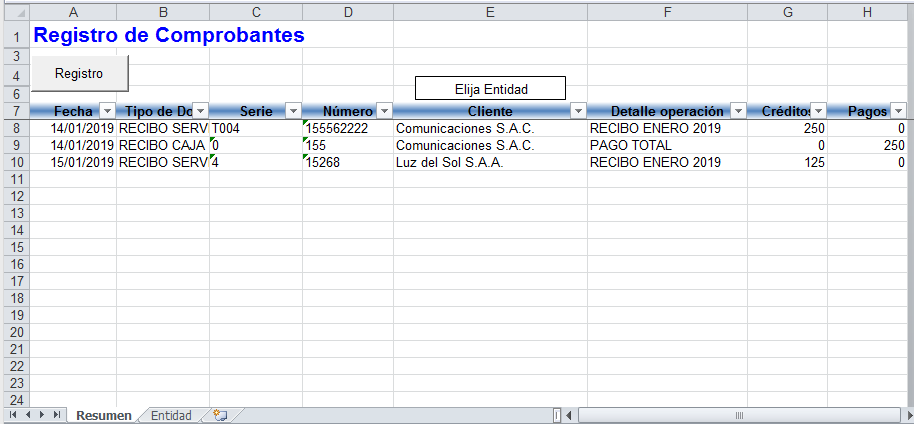Jump to last sheet with navigation arrow
This screenshot has height=424, width=914.
click(x=57, y=415)
